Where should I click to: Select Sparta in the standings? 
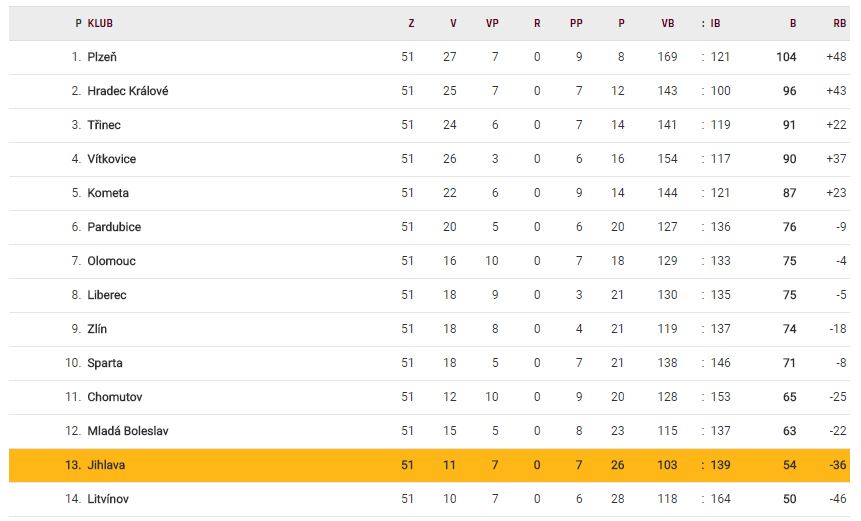coord(105,363)
